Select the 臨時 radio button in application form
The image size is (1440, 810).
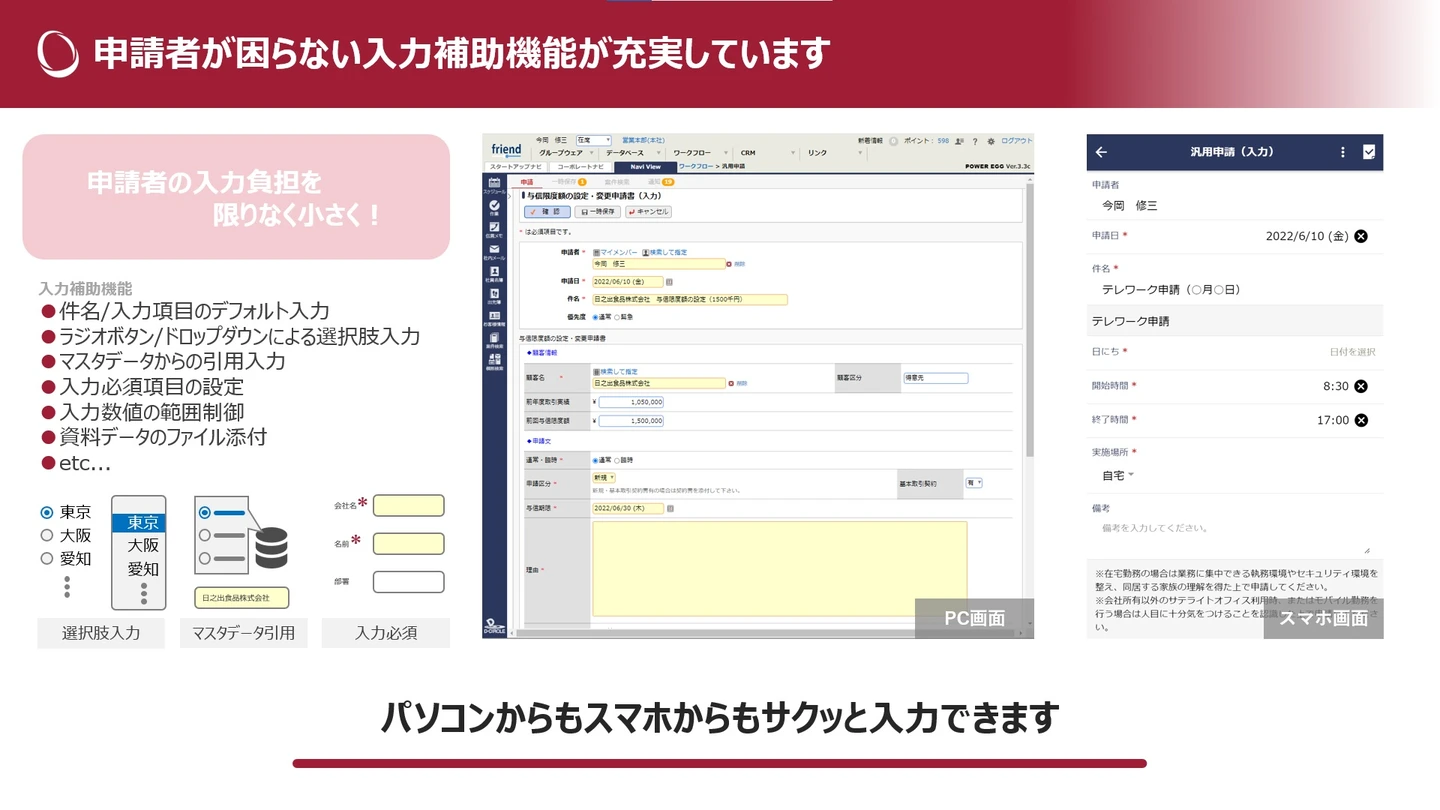point(617,460)
